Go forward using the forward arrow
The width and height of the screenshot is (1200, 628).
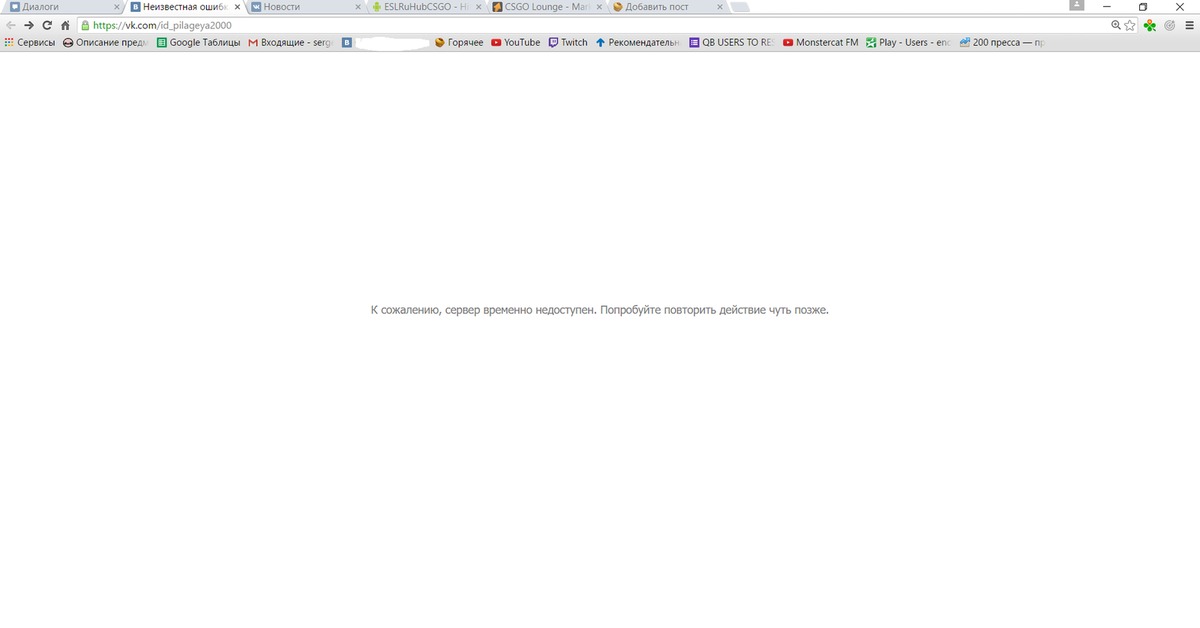[x=29, y=25]
